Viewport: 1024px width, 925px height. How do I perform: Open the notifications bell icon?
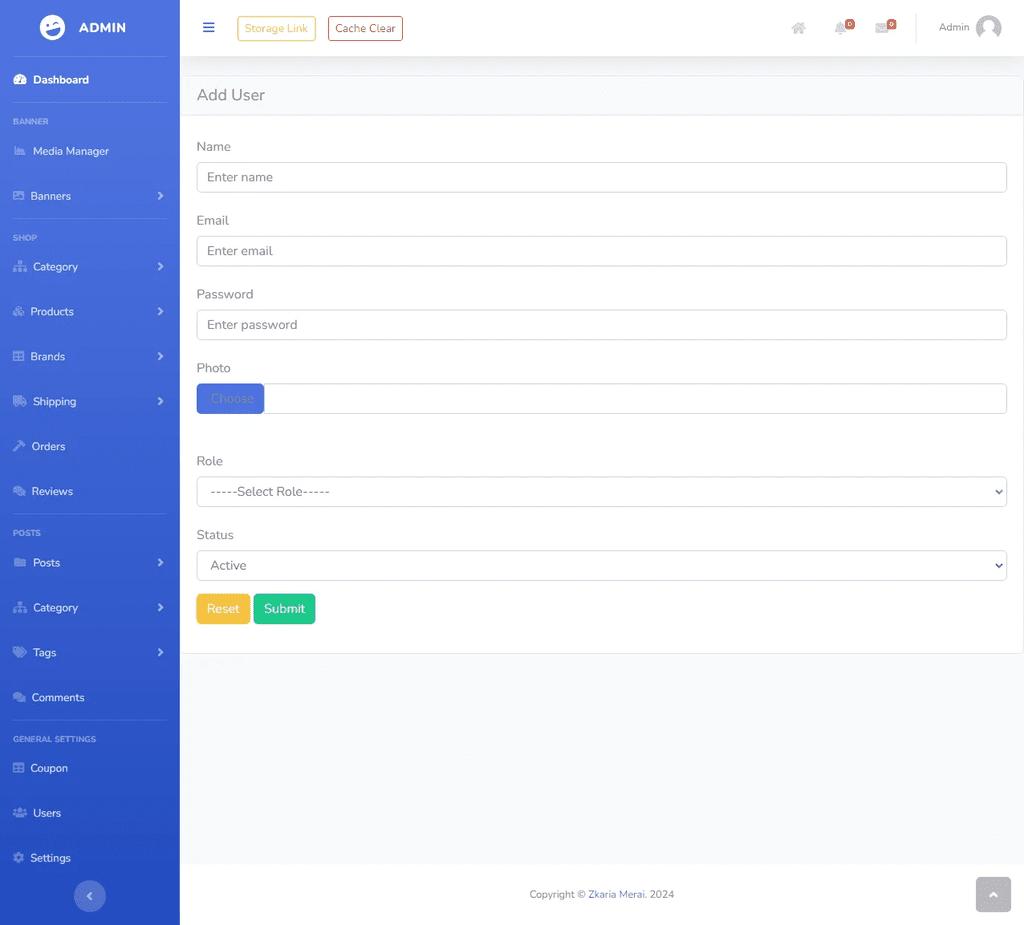point(840,28)
